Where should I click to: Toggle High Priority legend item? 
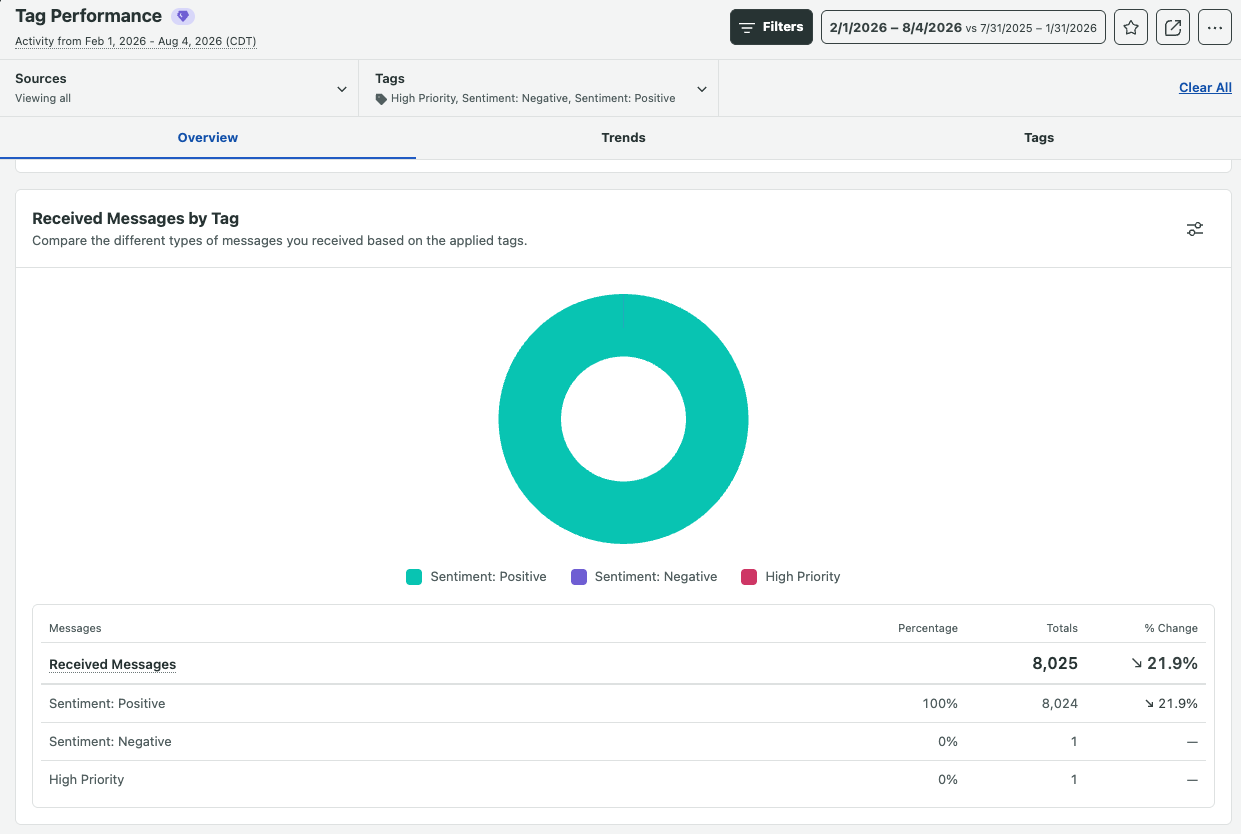coord(790,576)
